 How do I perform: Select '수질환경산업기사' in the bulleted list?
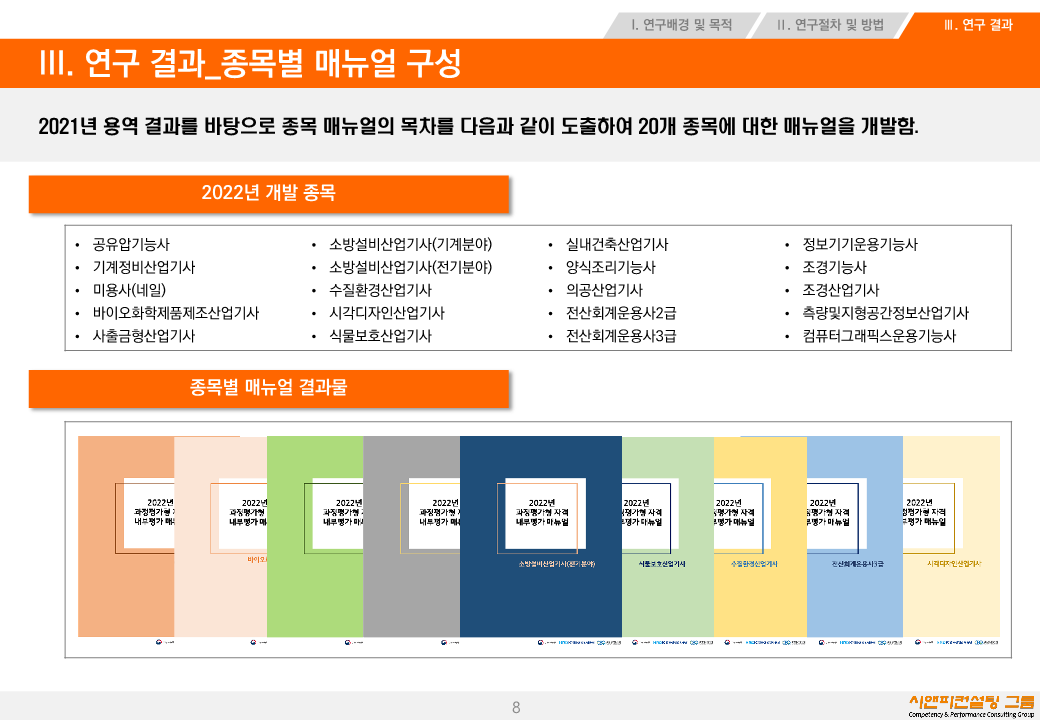[x=380, y=290]
